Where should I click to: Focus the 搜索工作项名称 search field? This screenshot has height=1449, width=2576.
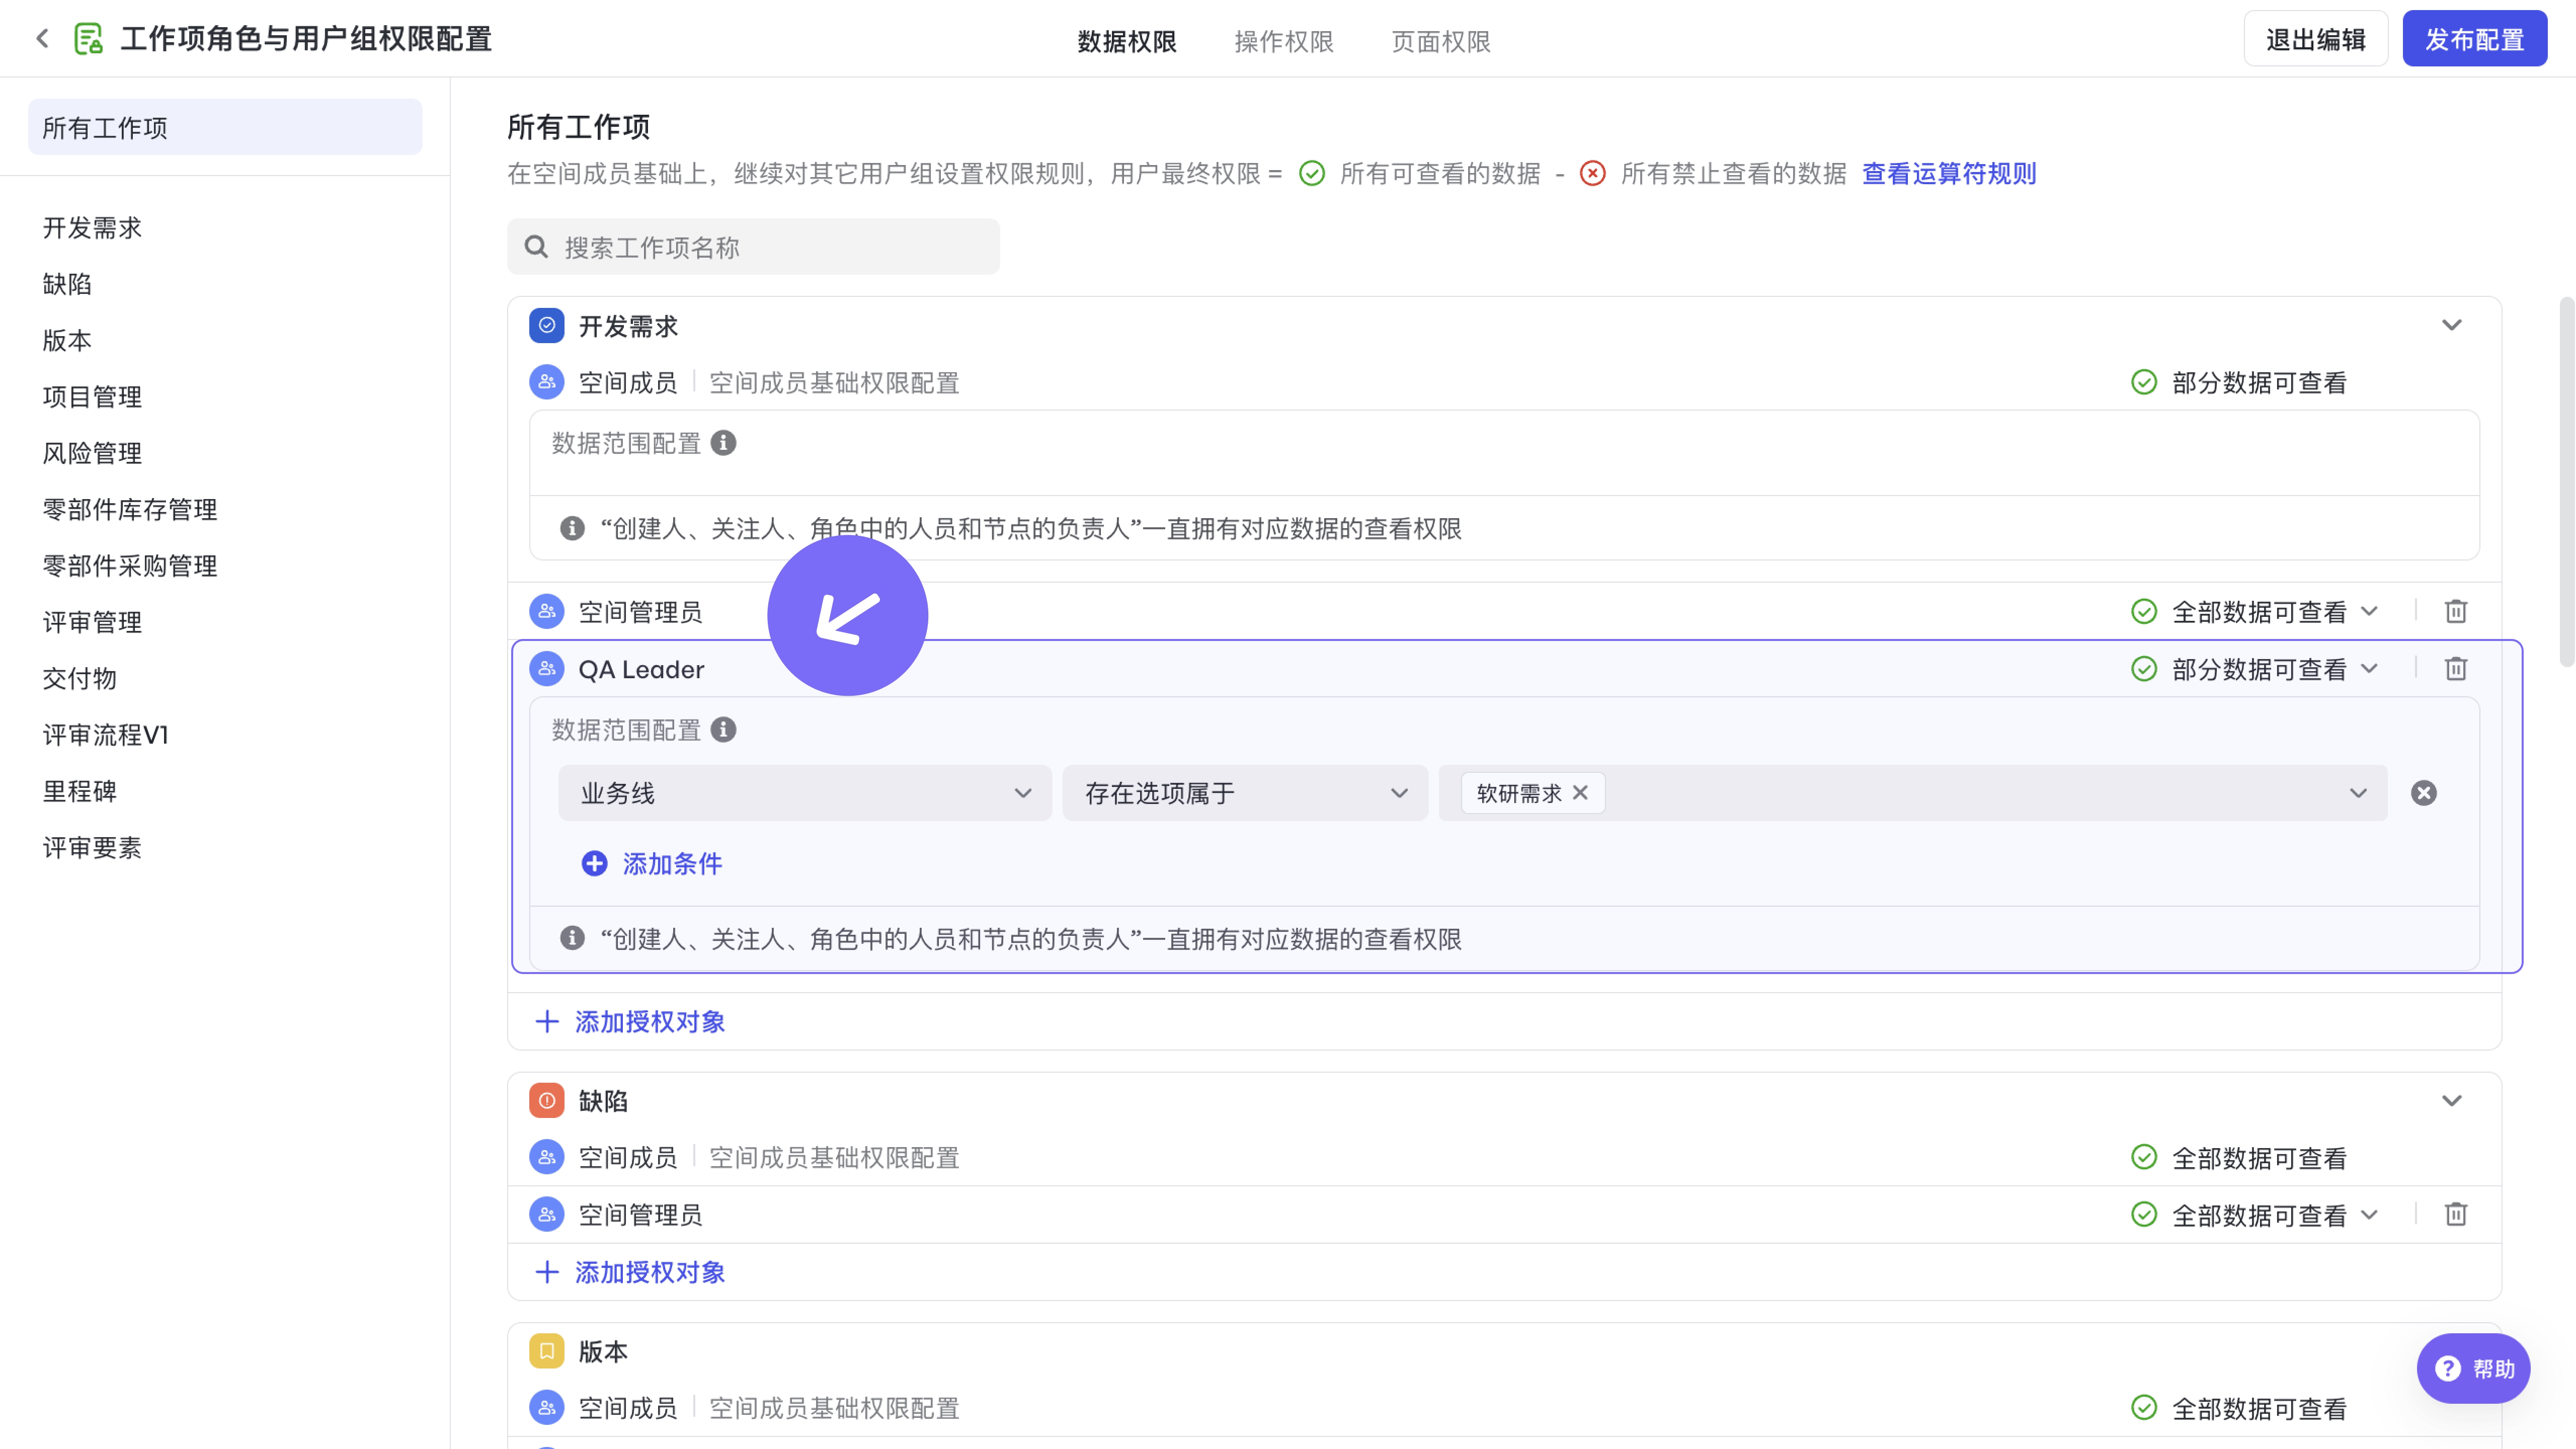pos(753,247)
